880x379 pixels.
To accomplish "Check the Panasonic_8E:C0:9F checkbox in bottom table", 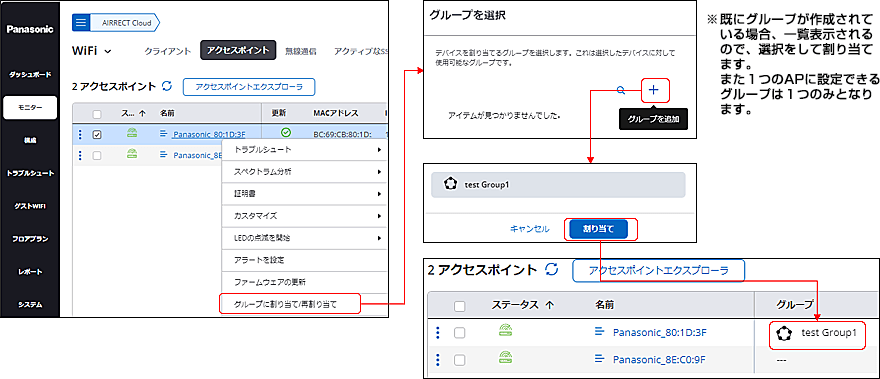I will click(460, 360).
